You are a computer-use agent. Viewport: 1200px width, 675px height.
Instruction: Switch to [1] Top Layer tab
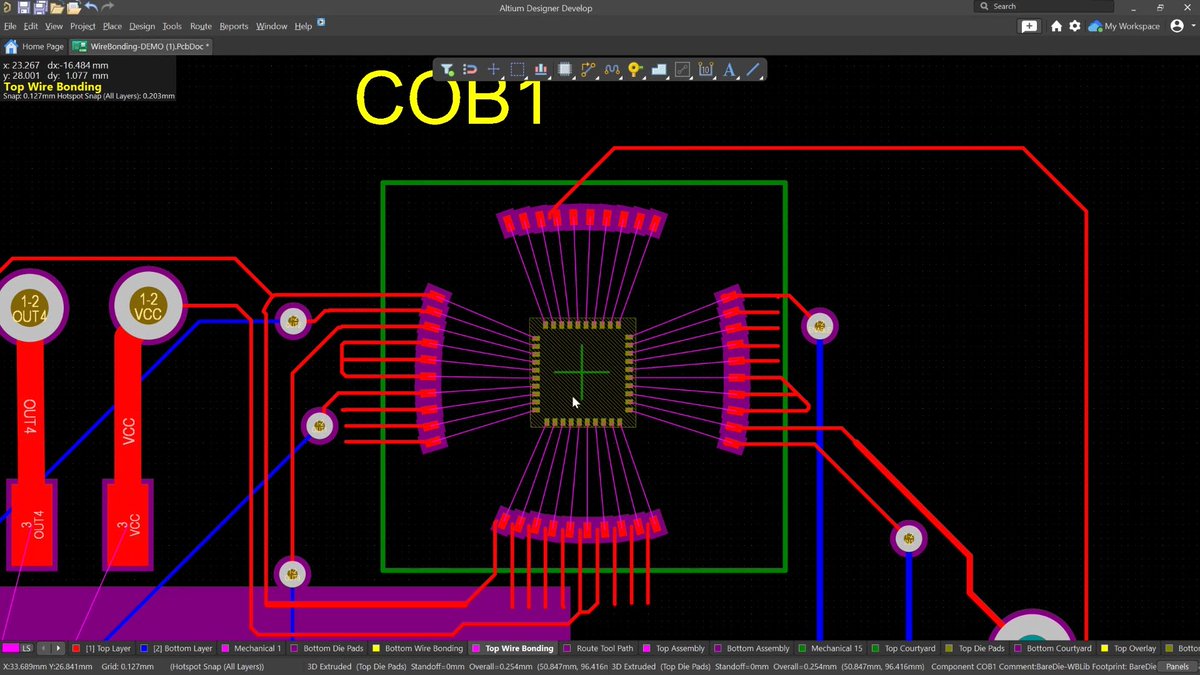(102, 648)
